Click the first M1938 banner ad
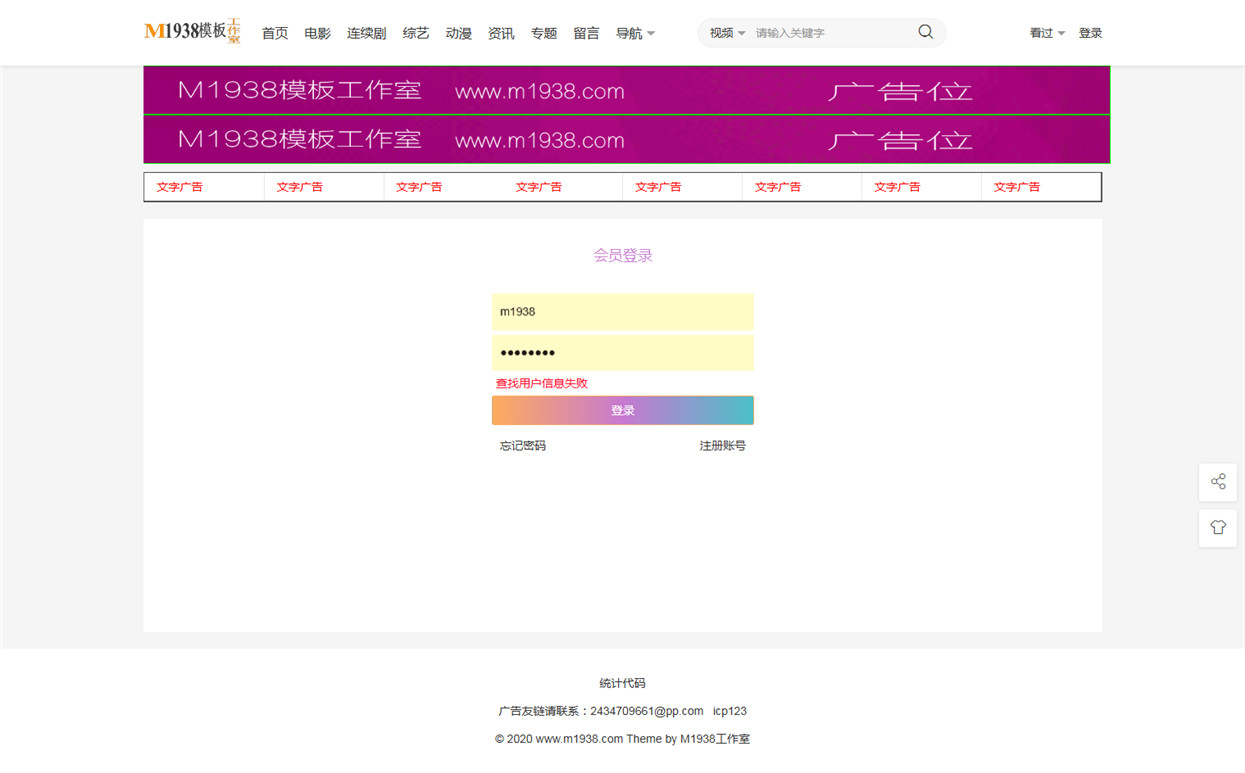1245x773 pixels. [627, 90]
